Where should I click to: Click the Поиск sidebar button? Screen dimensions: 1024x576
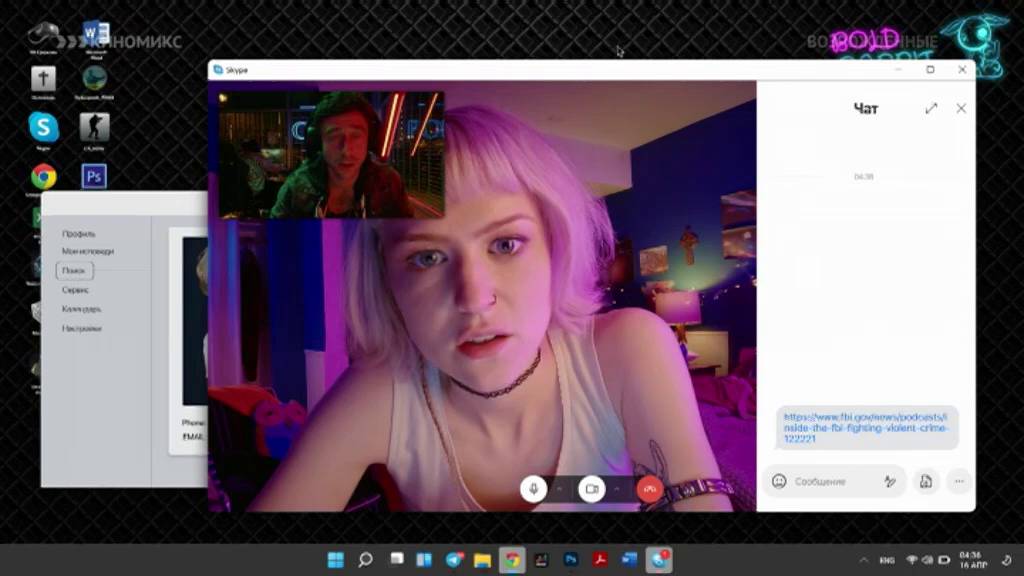click(x=74, y=270)
